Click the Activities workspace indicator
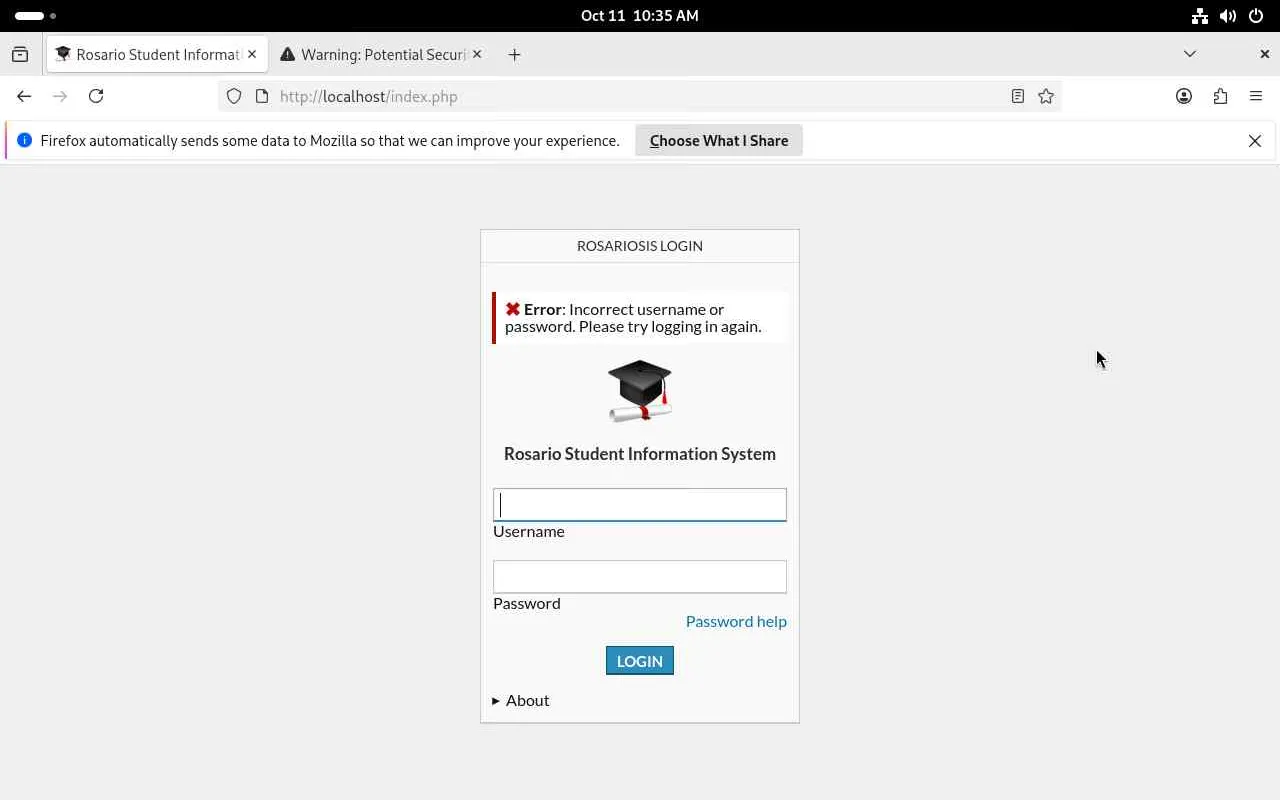Viewport: 1280px width, 800px height. [x=35, y=16]
